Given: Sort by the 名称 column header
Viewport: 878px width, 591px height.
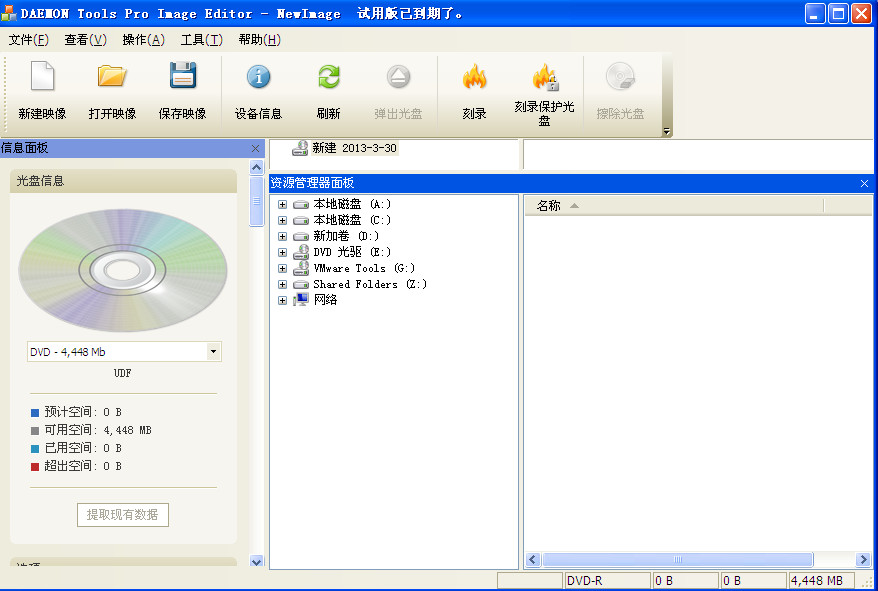Looking at the screenshot, I should point(674,206).
